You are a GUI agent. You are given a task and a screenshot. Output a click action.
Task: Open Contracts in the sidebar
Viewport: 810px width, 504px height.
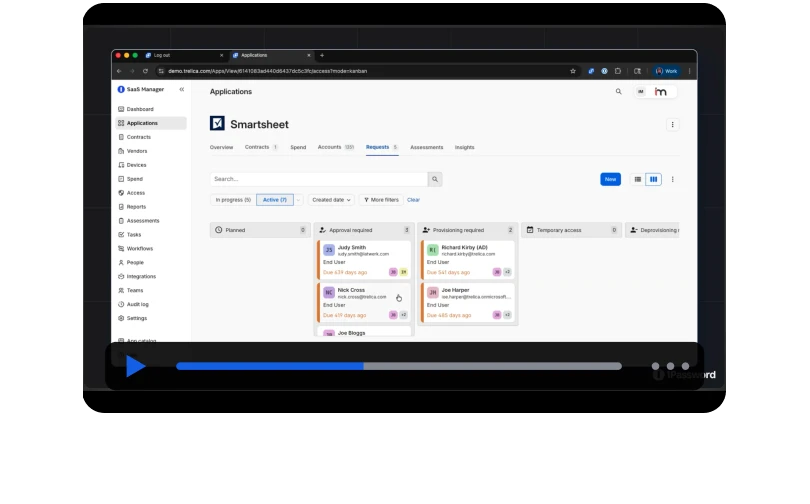pyautogui.click(x=138, y=137)
